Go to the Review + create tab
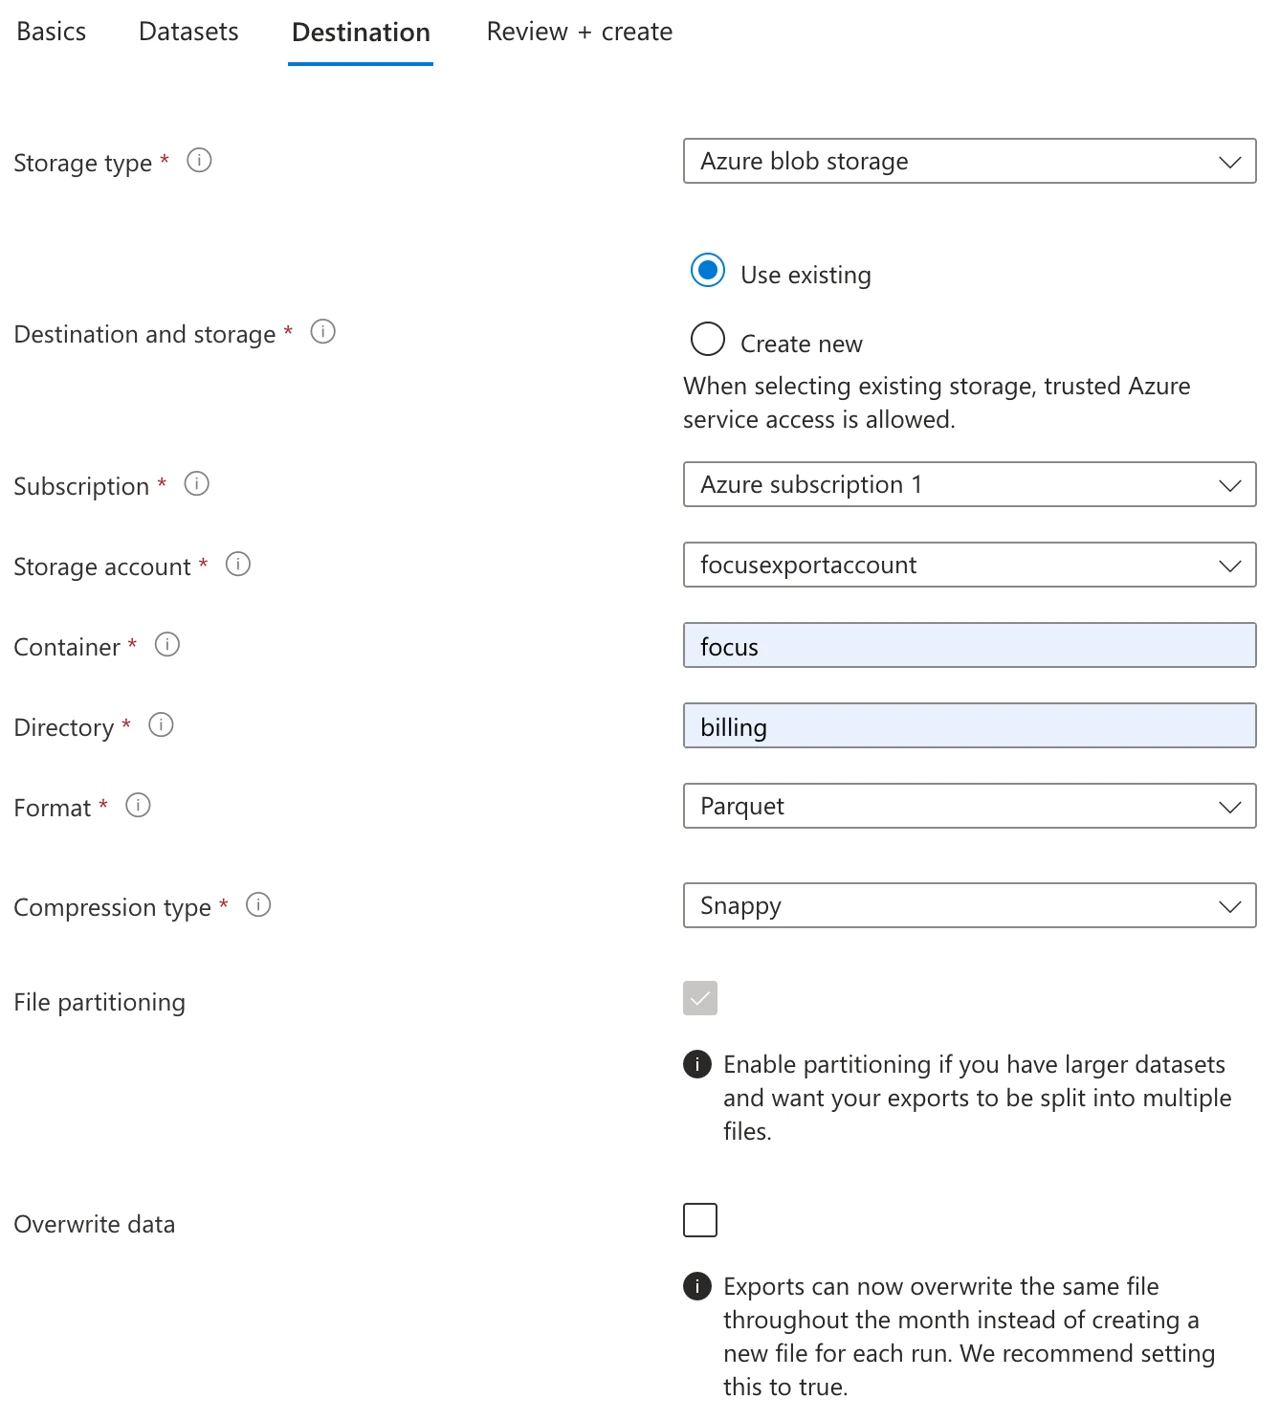 pos(579,32)
